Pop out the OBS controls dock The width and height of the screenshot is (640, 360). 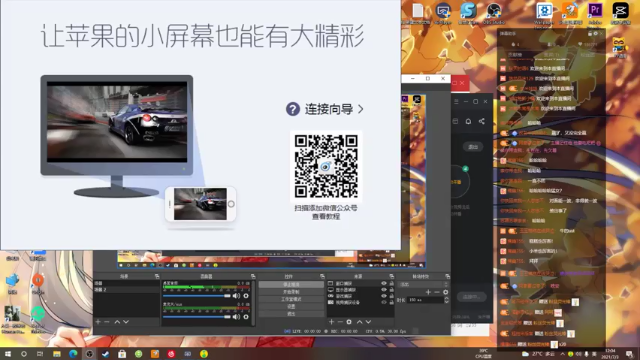pyautogui.click(x=322, y=276)
